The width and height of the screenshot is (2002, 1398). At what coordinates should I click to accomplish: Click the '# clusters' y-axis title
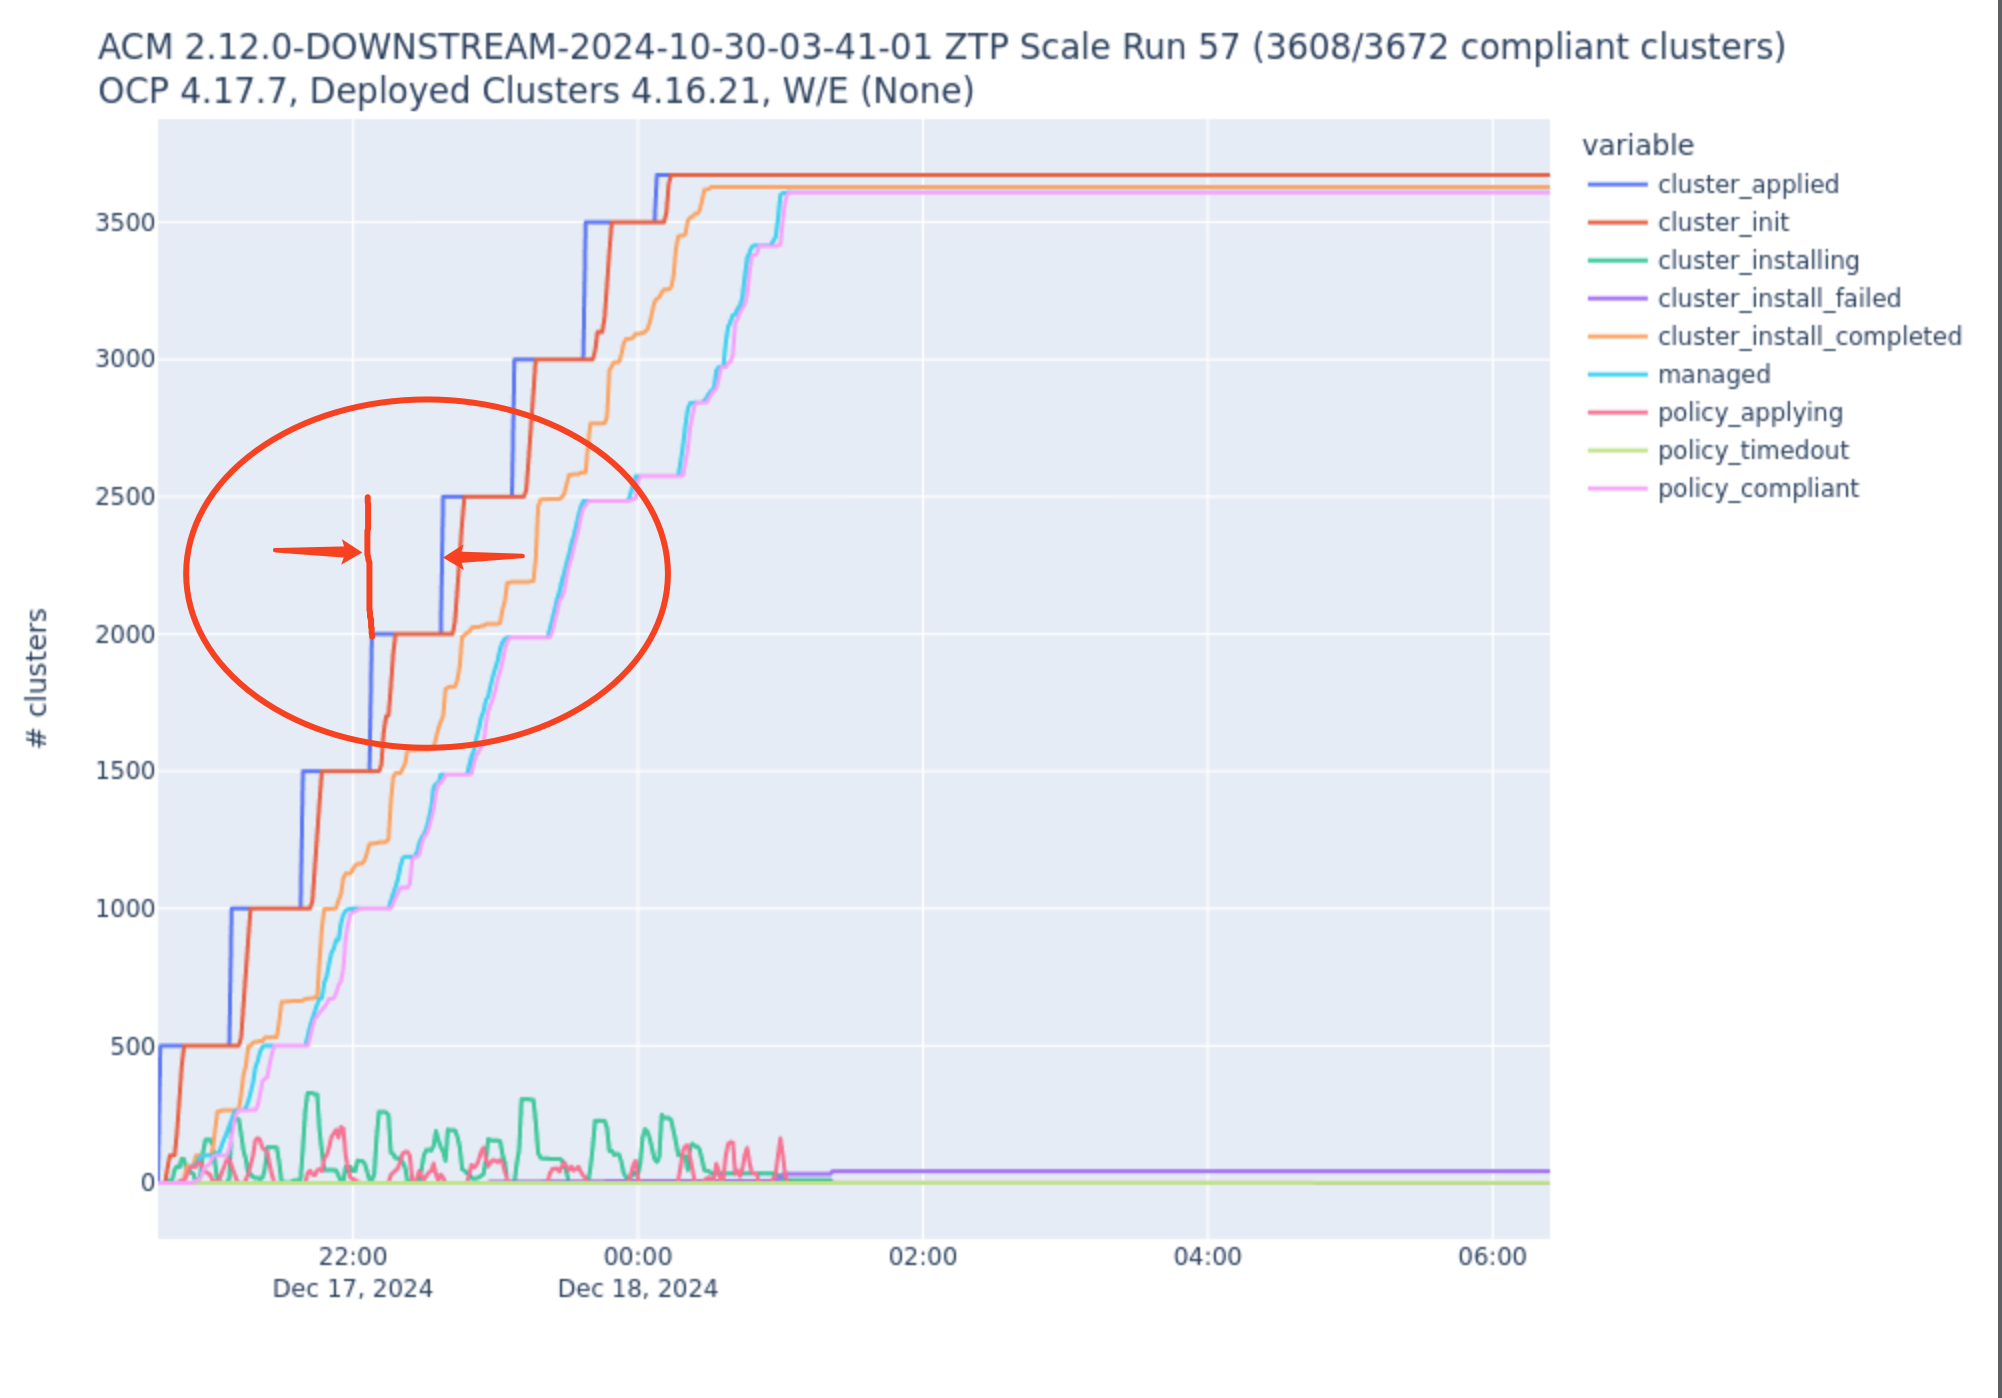point(37,677)
